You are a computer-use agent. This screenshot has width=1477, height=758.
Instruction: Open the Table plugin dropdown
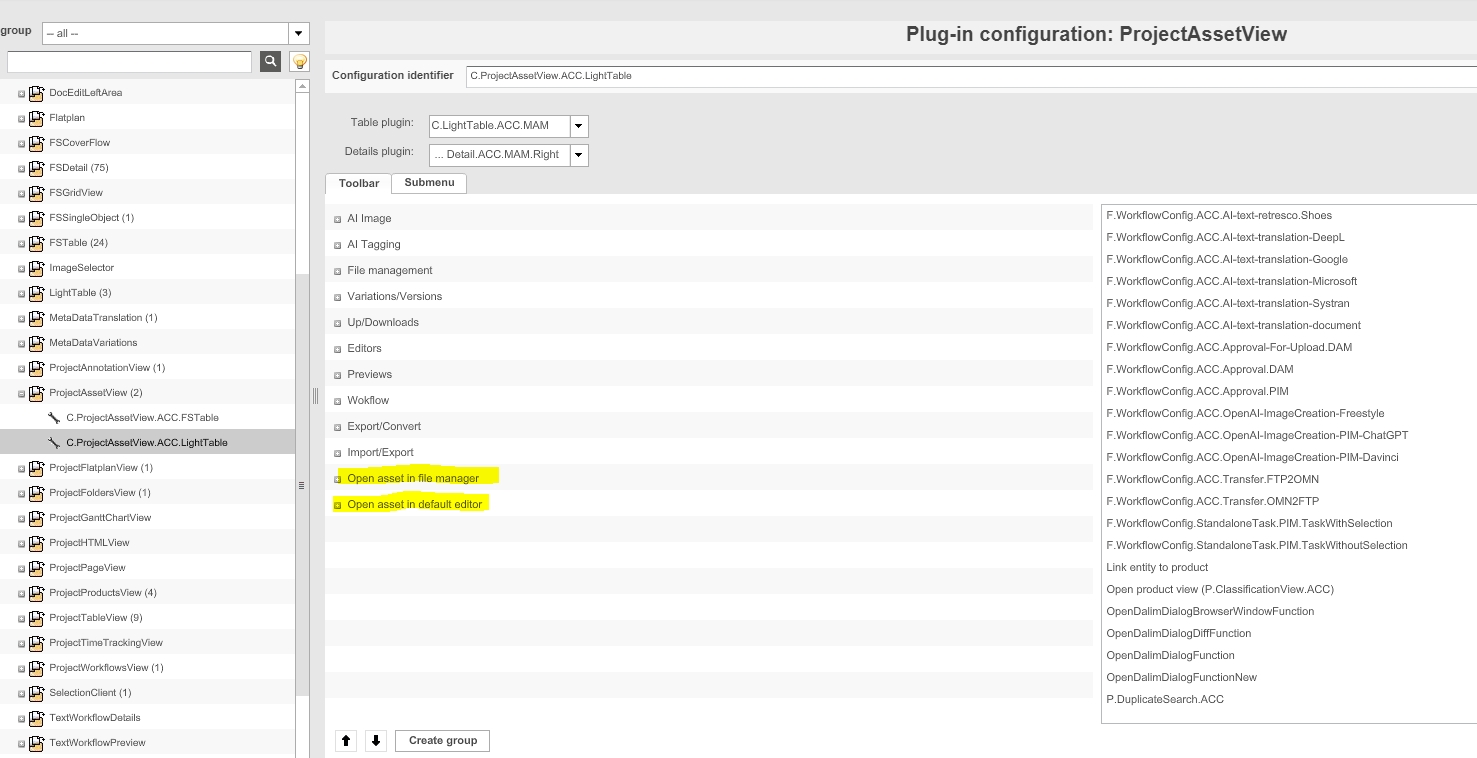pyautogui.click(x=579, y=126)
